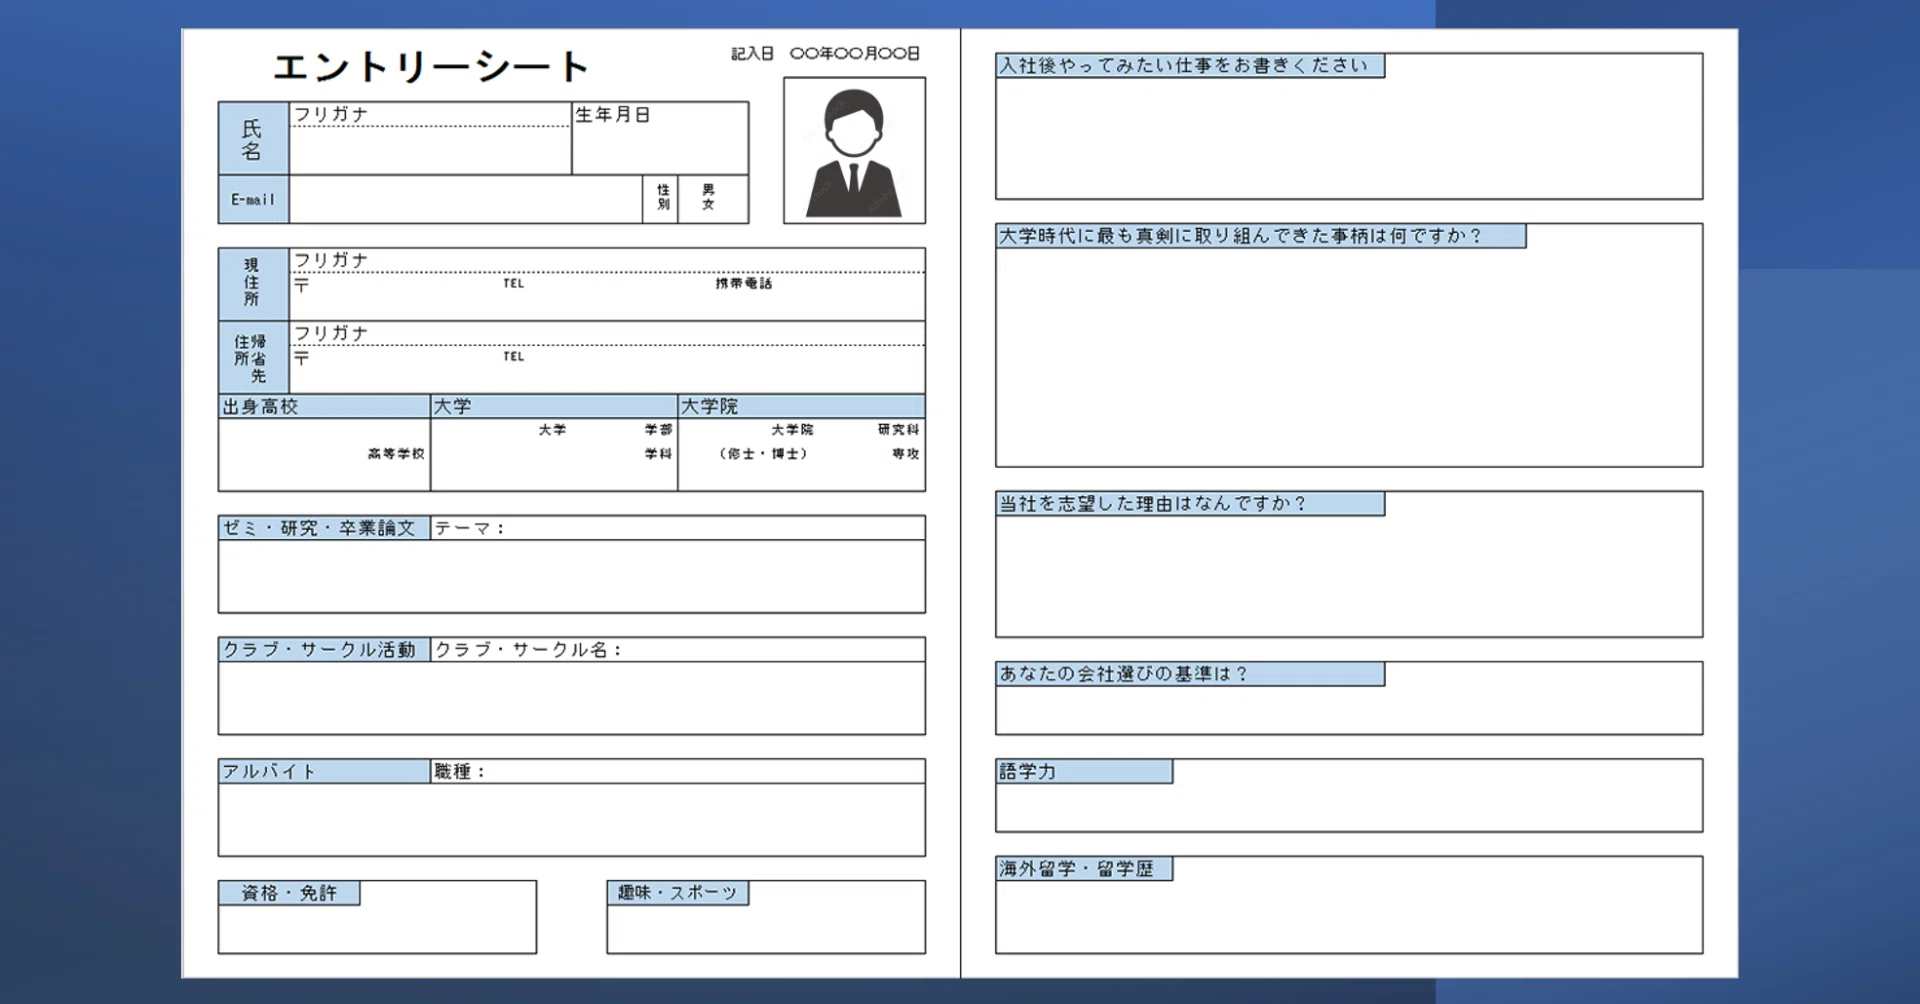1920x1004 pixels.
Task: Click the あなたの会社選びの基準は？ header
Action: pyautogui.click(x=1190, y=674)
